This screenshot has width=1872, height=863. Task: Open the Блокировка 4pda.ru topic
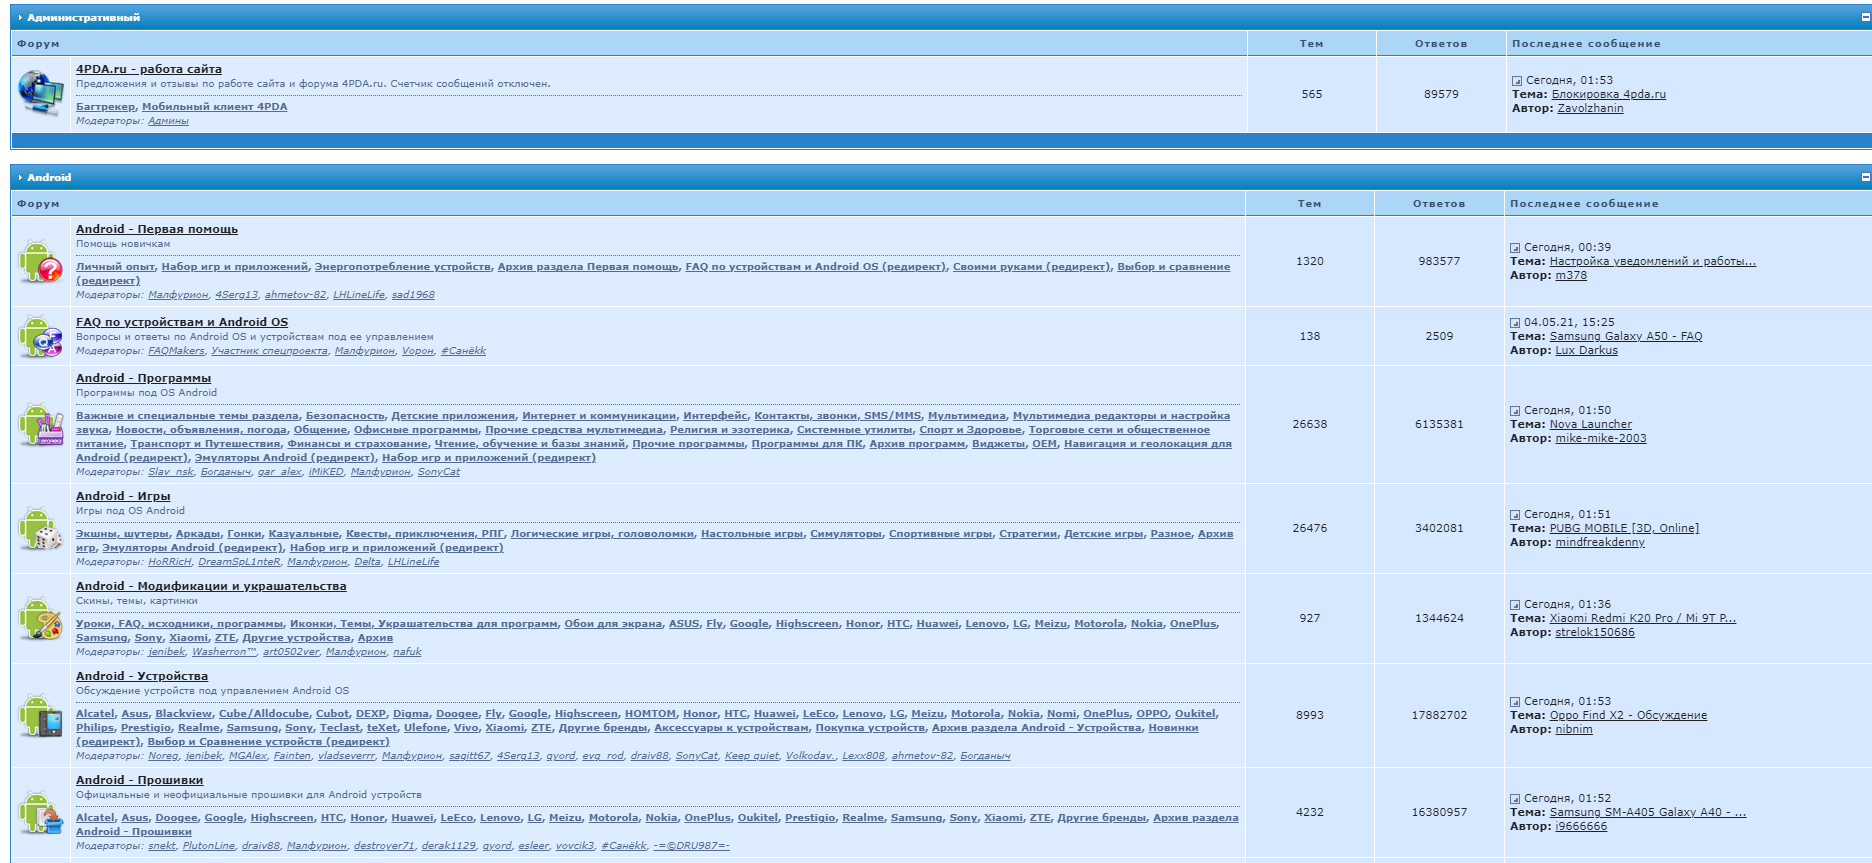tap(1608, 94)
